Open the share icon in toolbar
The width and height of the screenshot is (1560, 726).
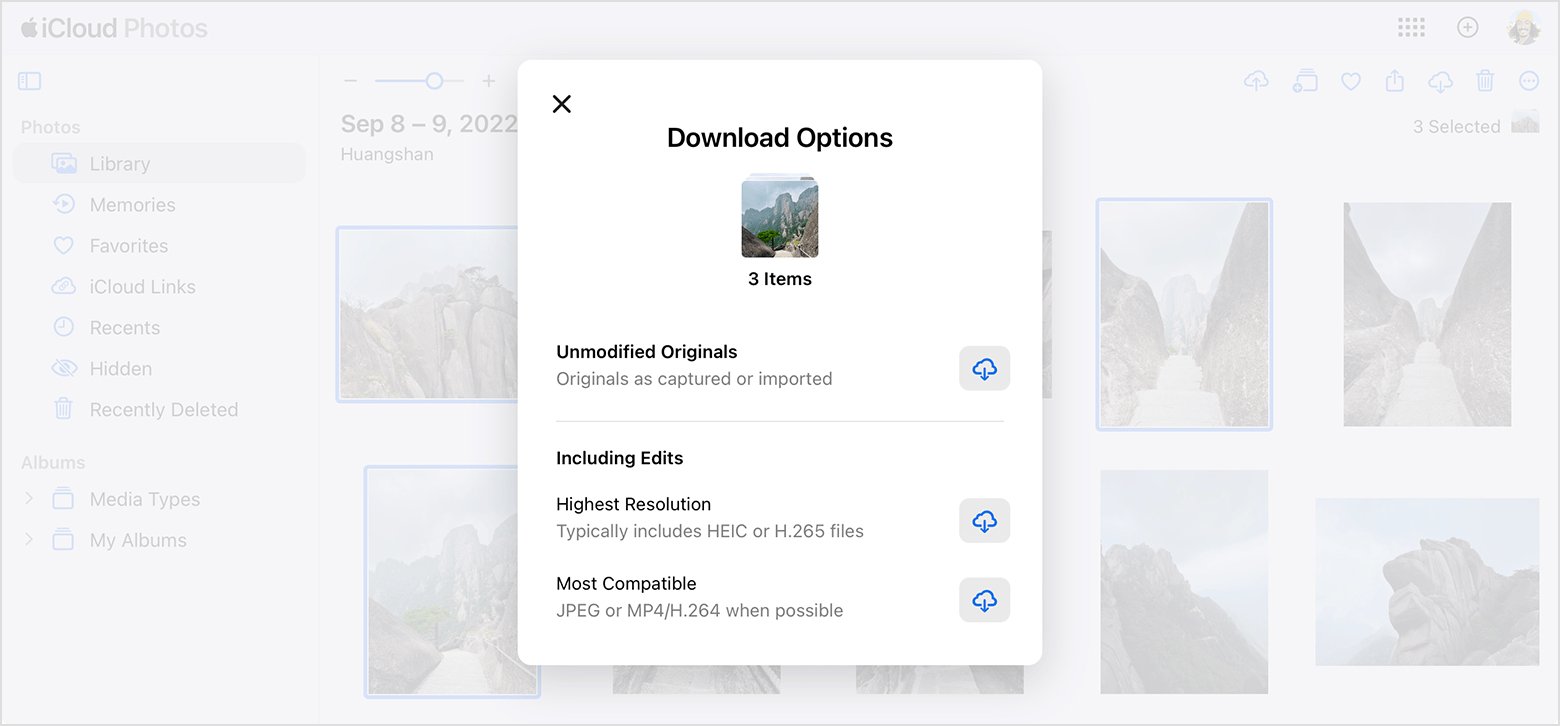1395,81
